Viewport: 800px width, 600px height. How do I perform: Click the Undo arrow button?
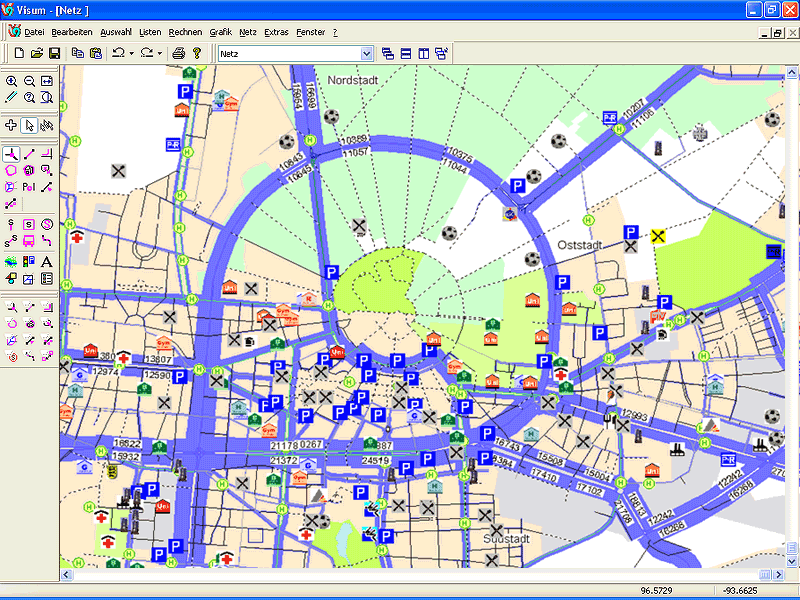click(x=118, y=53)
